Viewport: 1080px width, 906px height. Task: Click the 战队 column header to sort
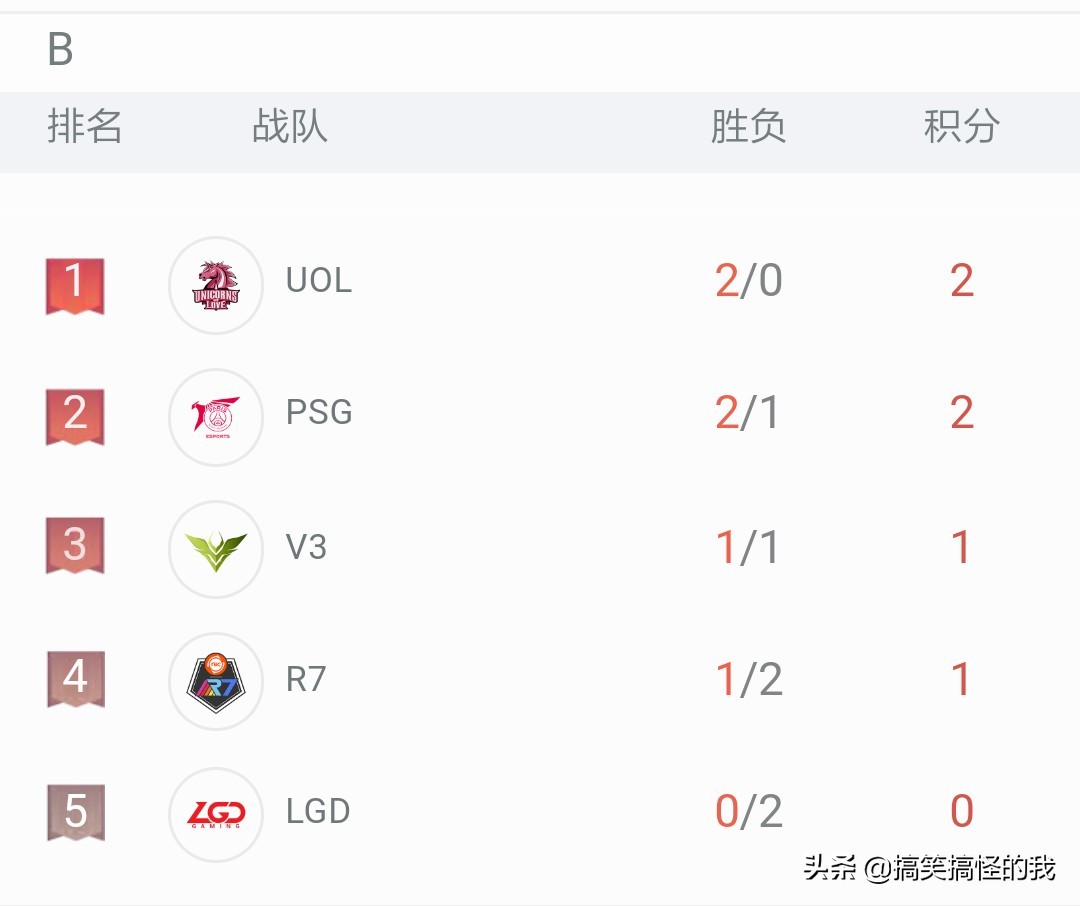(290, 128)
